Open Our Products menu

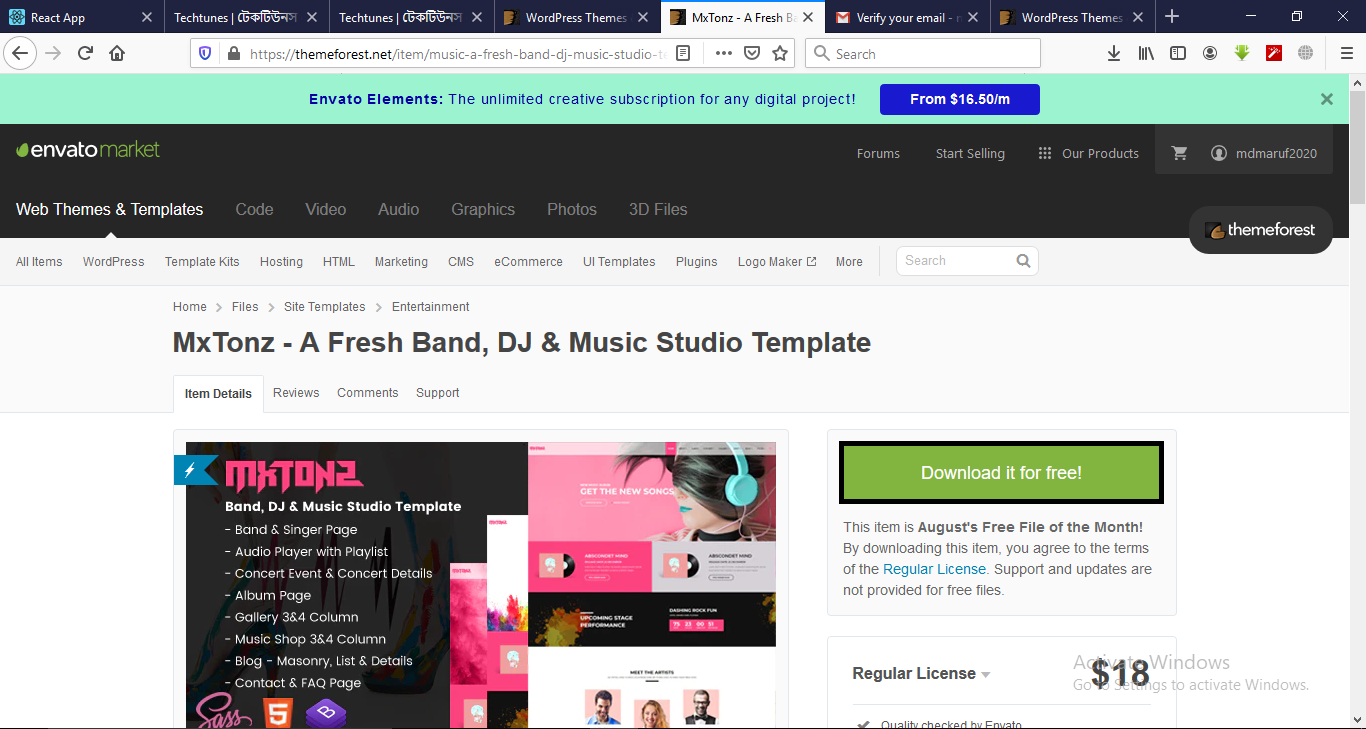click(1088, 153)
